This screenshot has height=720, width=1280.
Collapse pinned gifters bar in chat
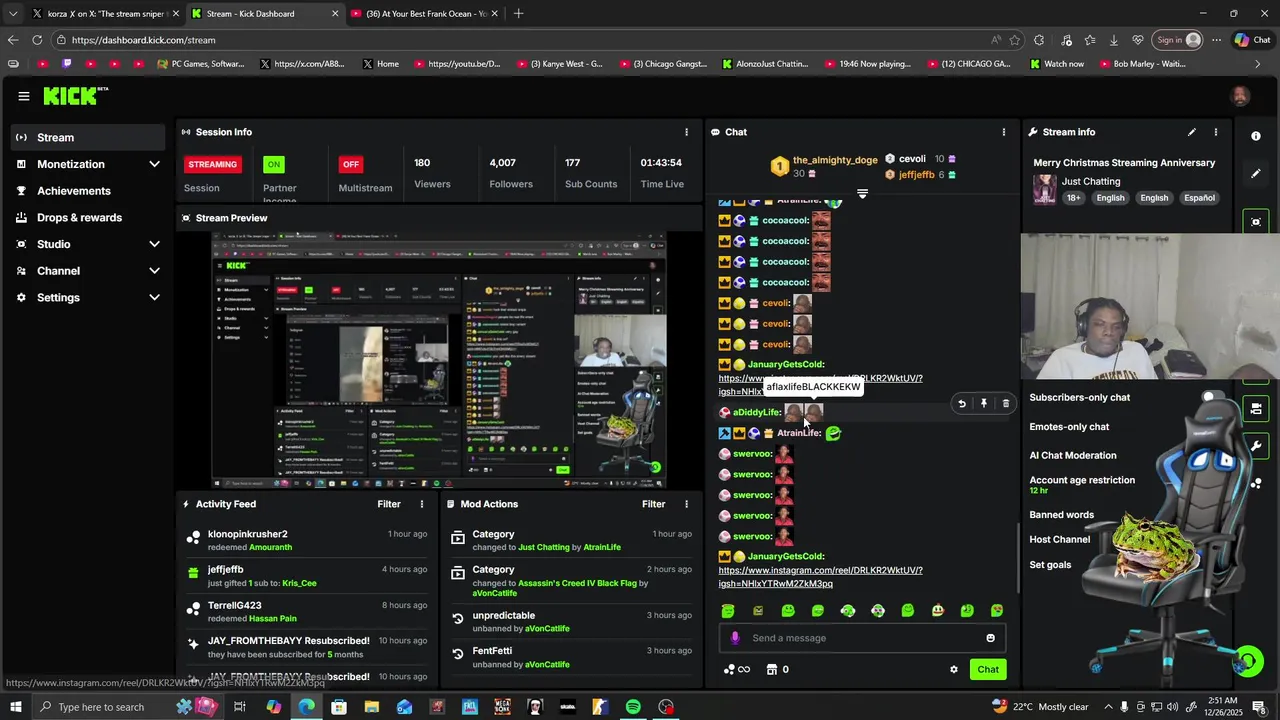pos(862,194)
